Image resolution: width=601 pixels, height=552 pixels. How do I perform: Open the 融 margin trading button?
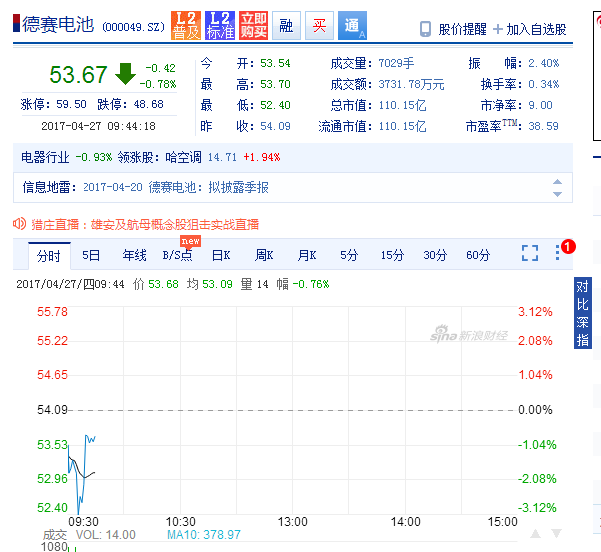tap(286, 26)
